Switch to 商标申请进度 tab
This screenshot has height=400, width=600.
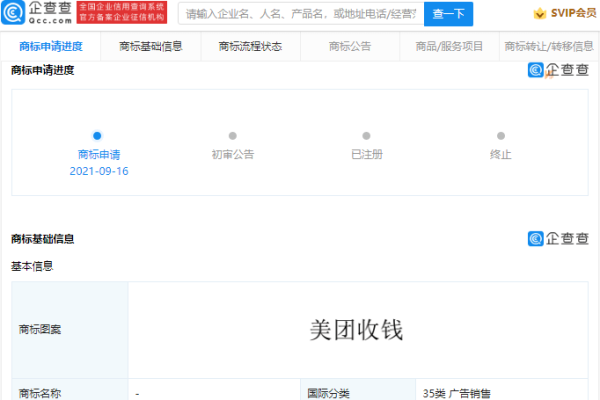tap(51, 46)
